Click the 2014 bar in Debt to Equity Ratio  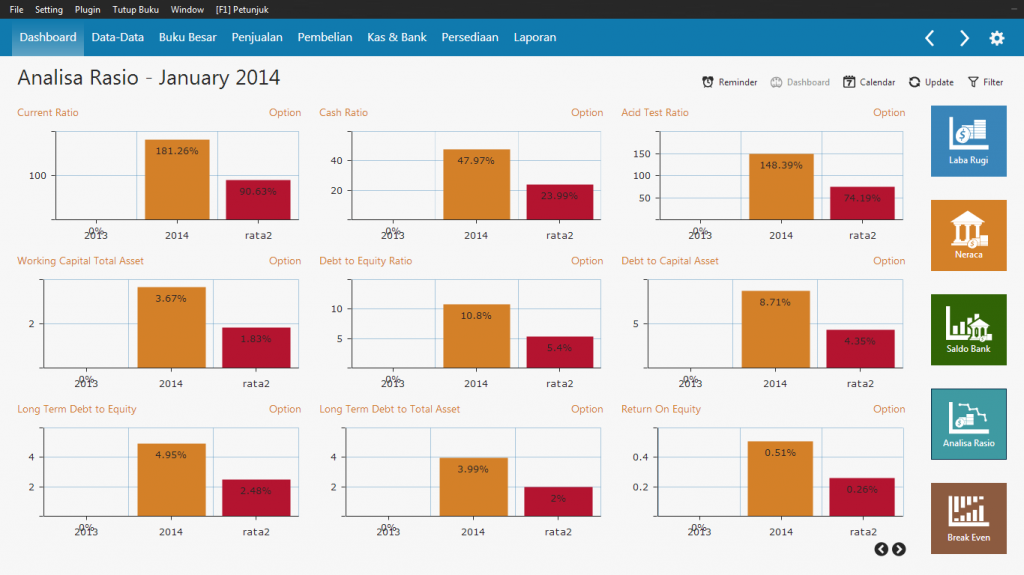pos(476,336)
